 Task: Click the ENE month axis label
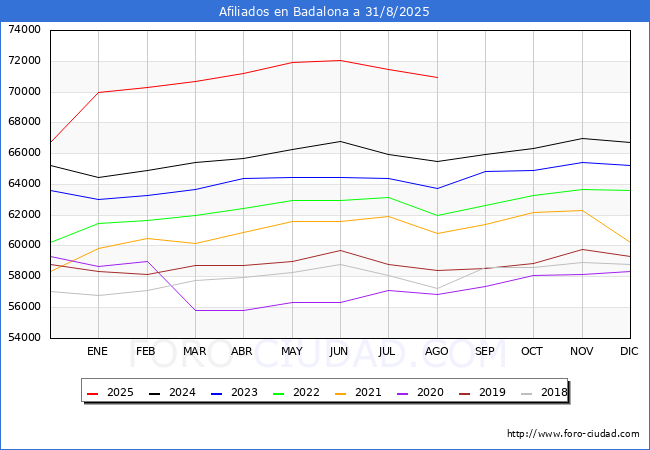97,351
